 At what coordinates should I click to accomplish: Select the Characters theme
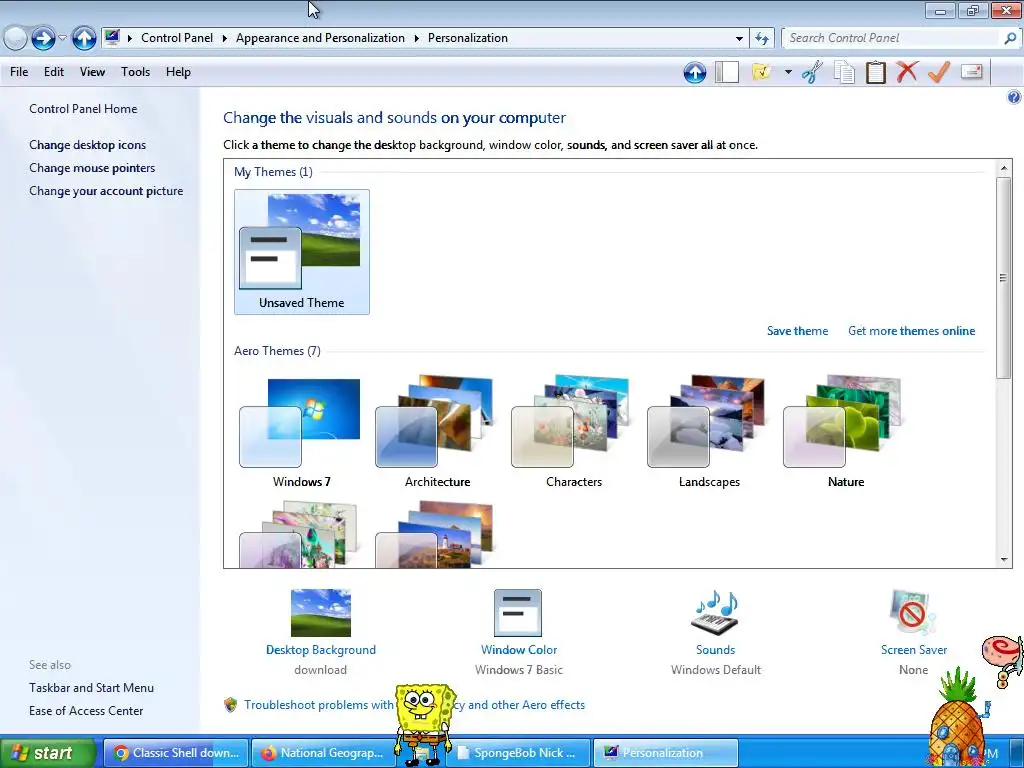573,432
